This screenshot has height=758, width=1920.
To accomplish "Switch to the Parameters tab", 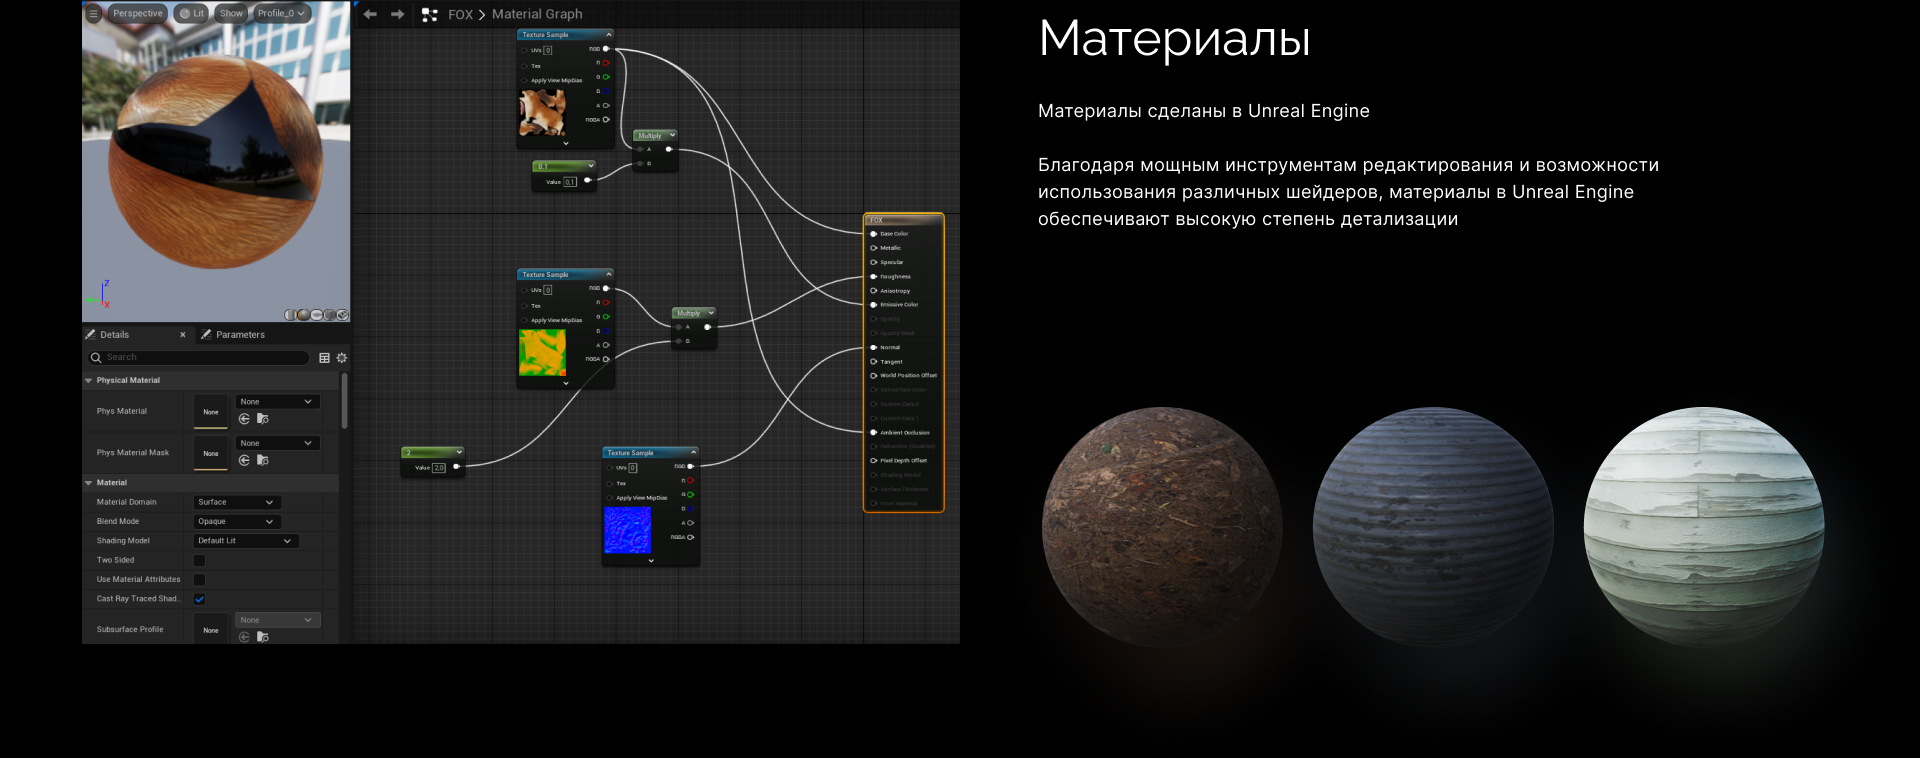I will [x=239, y=335].
